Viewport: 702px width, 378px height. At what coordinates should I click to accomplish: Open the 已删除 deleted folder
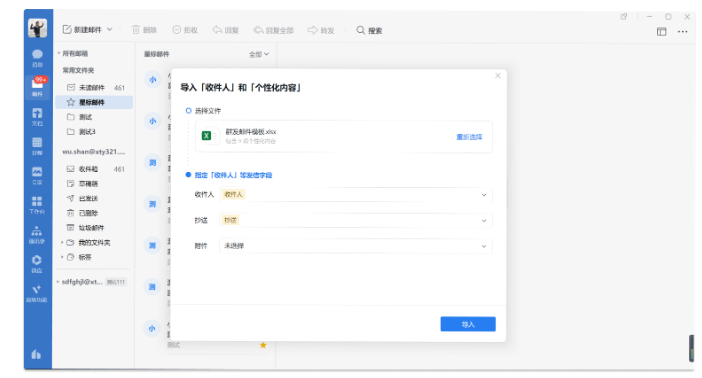point(94,213)
